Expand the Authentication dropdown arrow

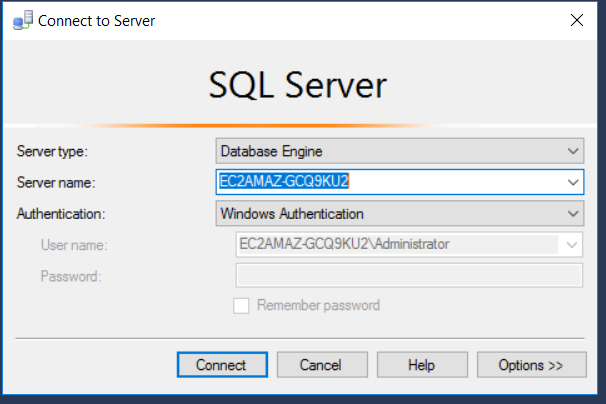pyautogui.click(x=573, y=213)
